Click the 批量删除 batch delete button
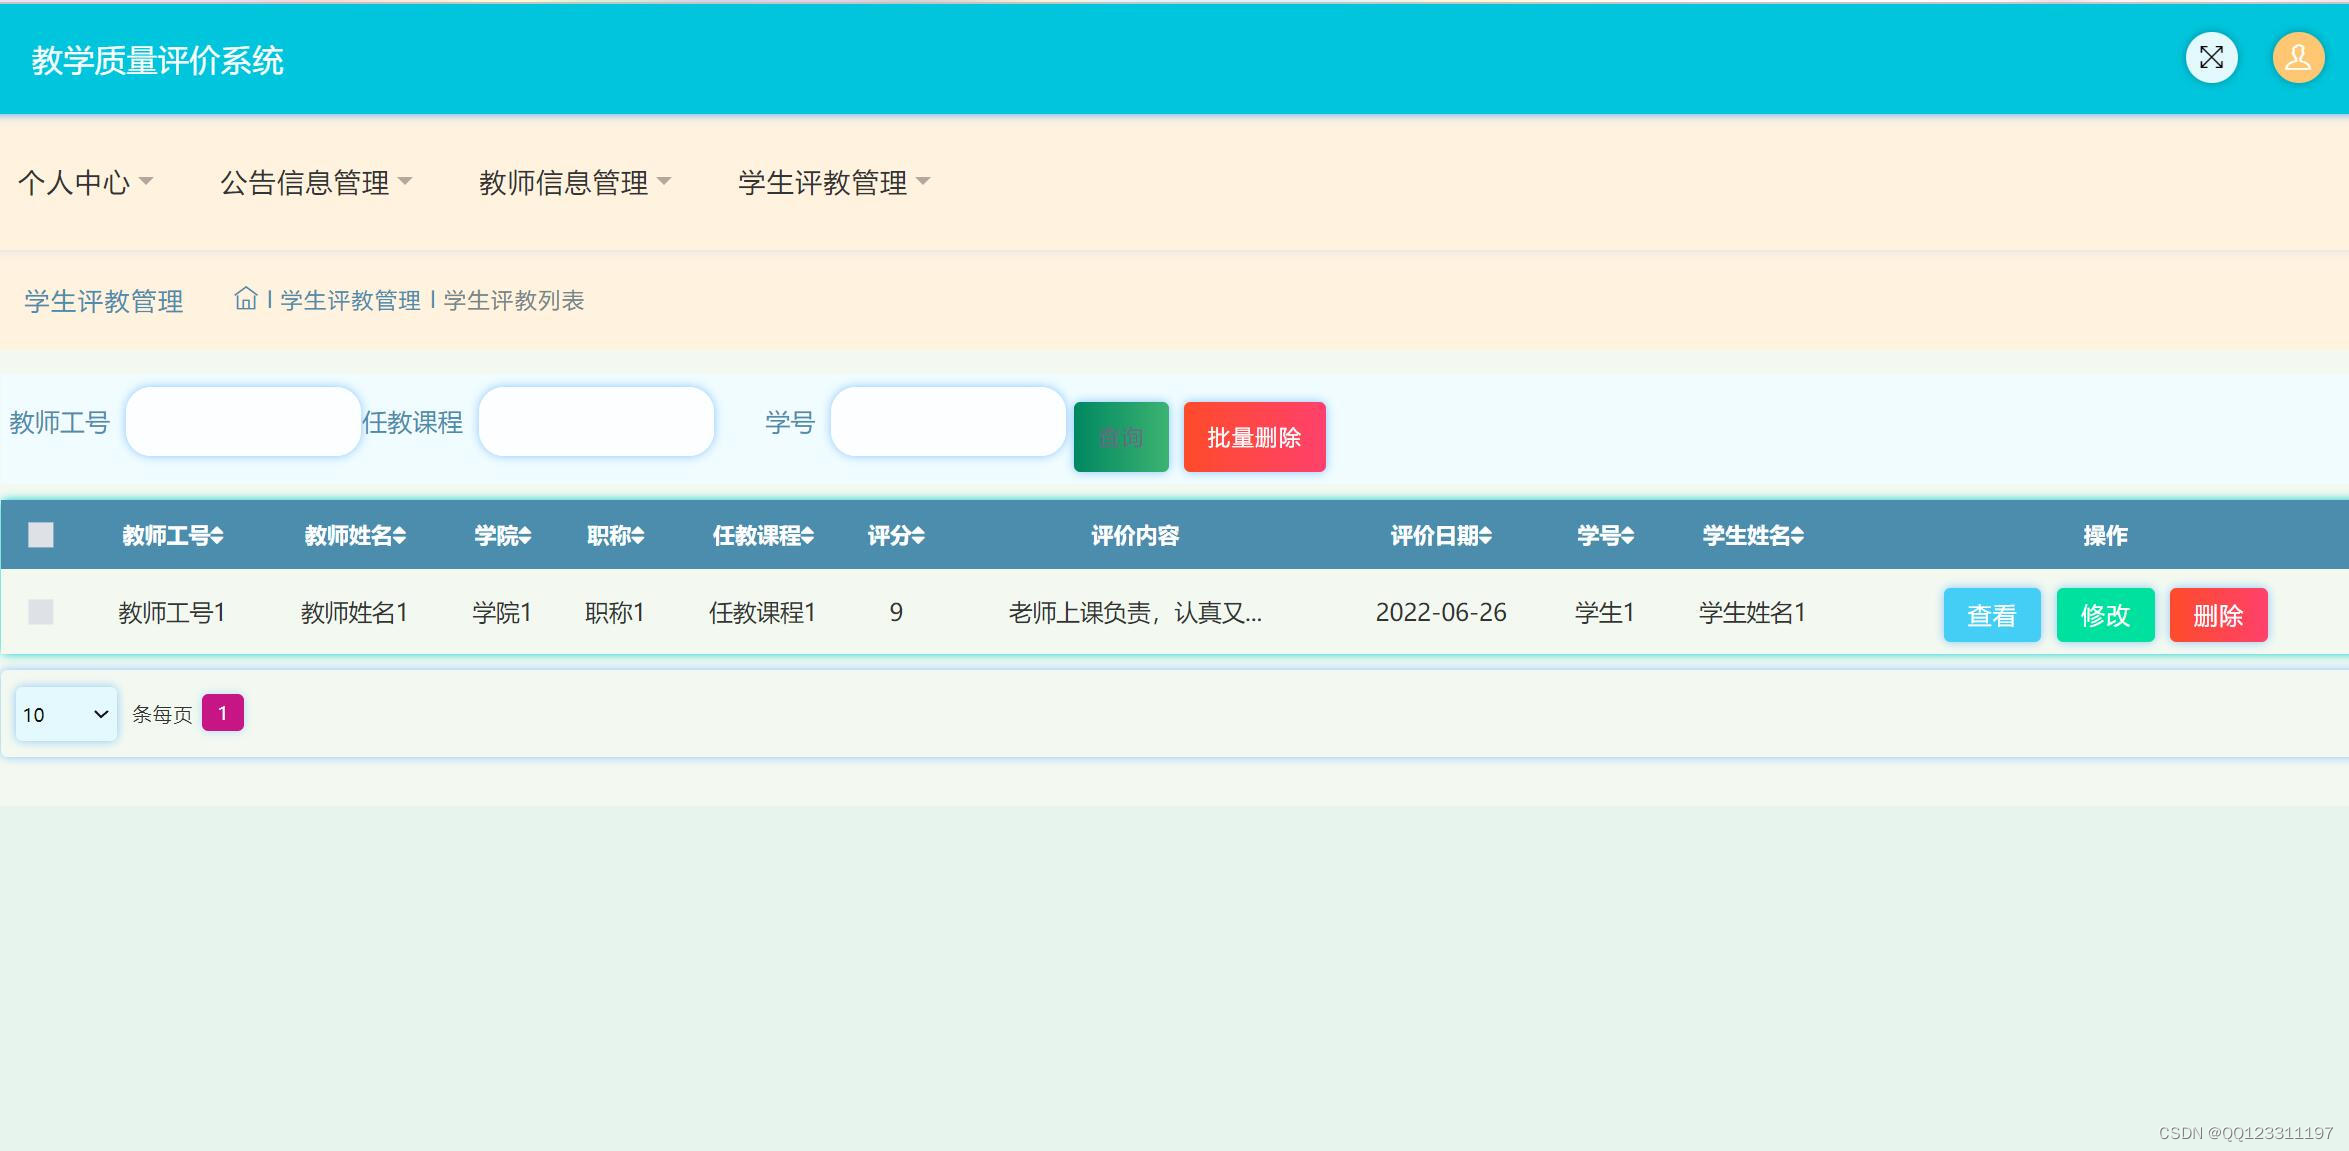This screenshot has height=1151, width=2349. click(1254, 437)
